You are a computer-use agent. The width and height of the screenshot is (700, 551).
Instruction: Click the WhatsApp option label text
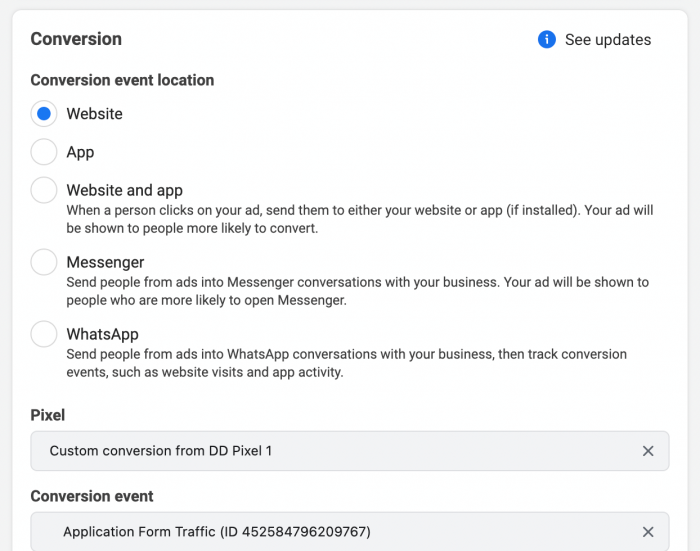102,334
